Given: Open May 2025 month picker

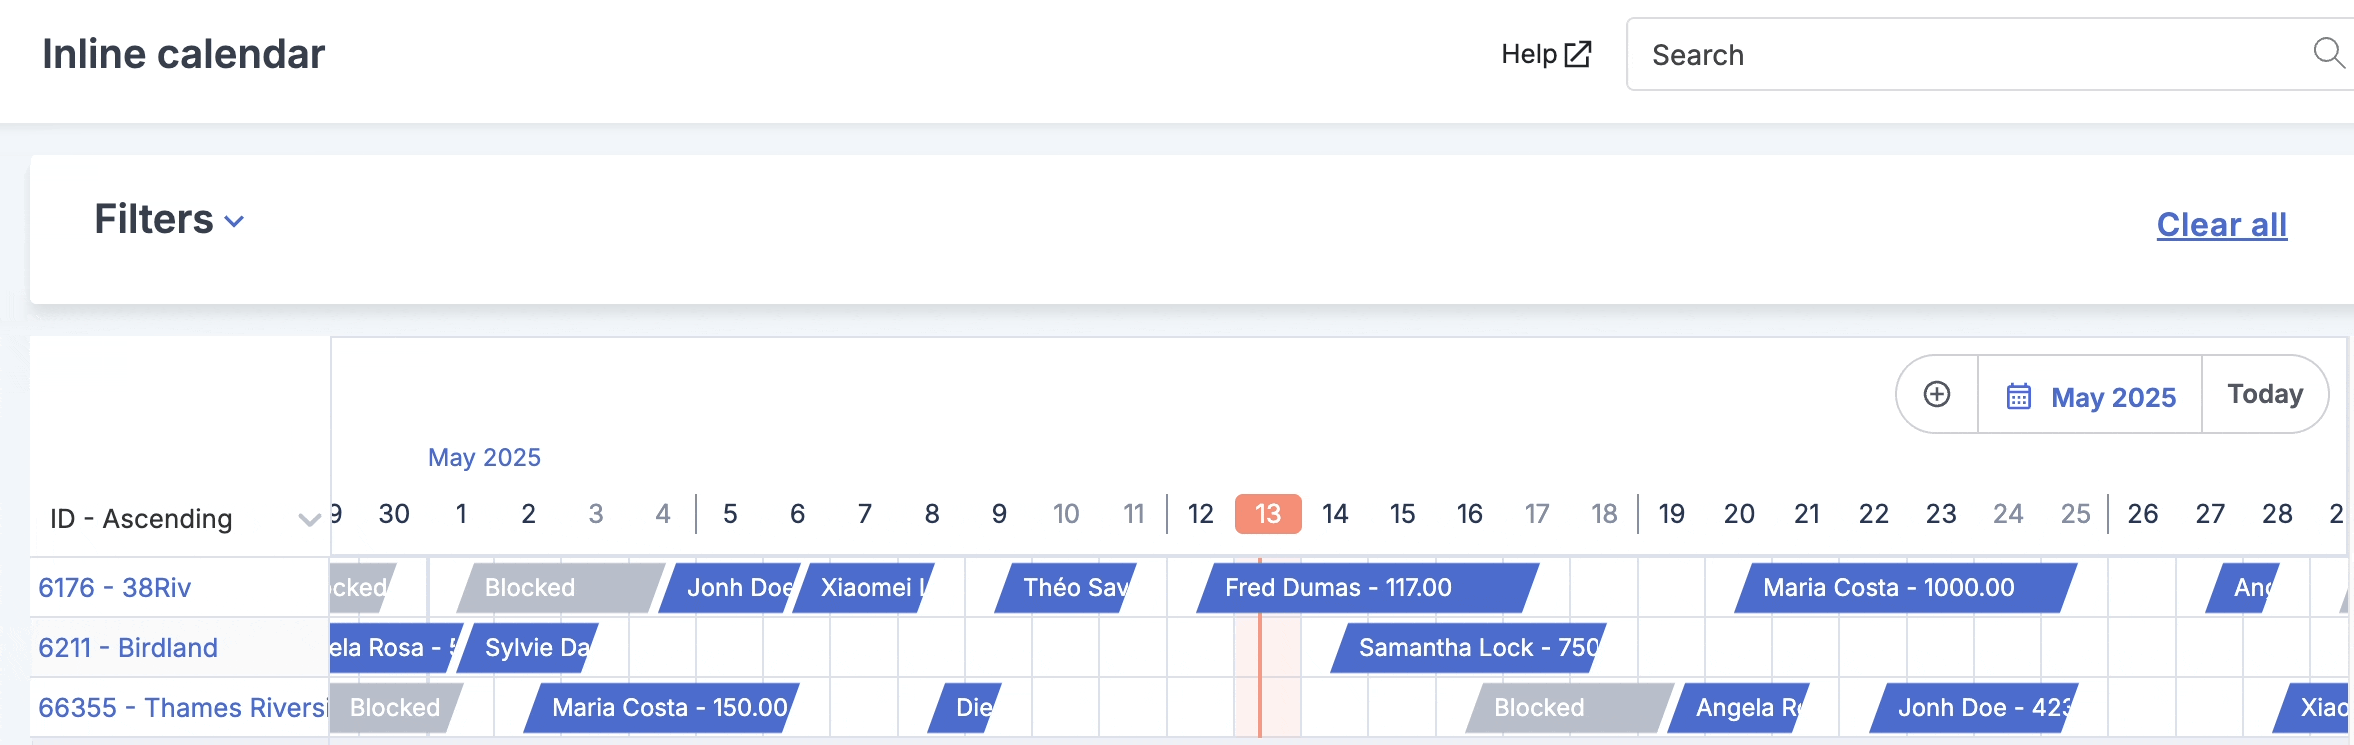Looking at the screenshot, I should pos(2090,395).
